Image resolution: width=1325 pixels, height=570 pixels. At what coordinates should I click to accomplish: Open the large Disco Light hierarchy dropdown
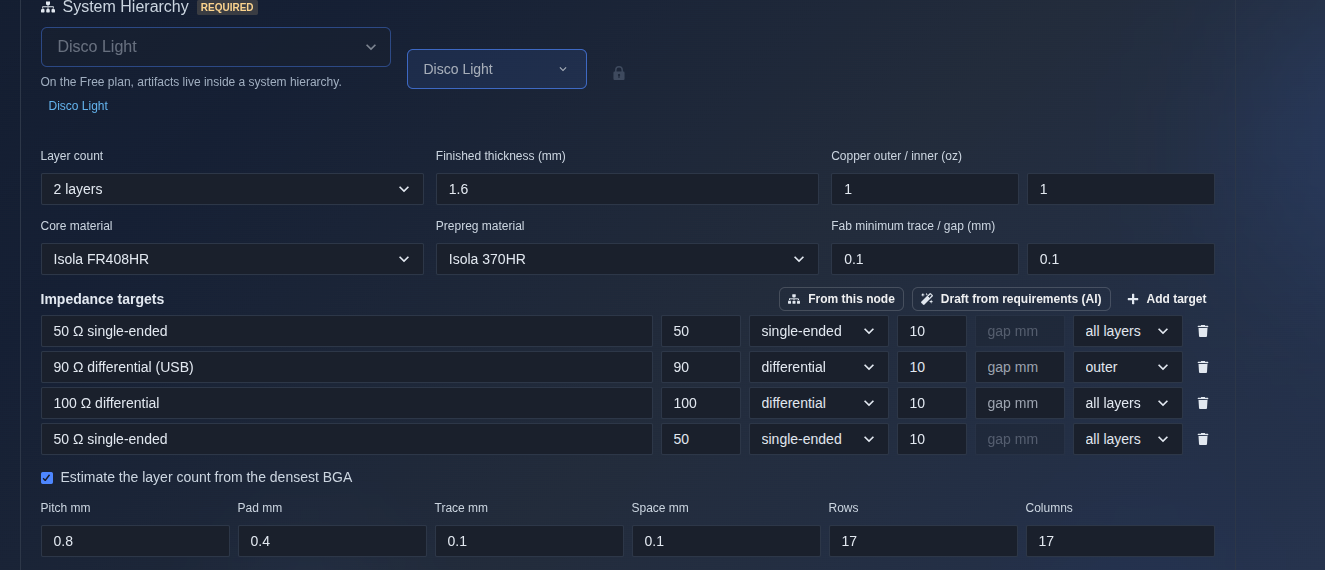pyautogui.click(x=216, y=47)
